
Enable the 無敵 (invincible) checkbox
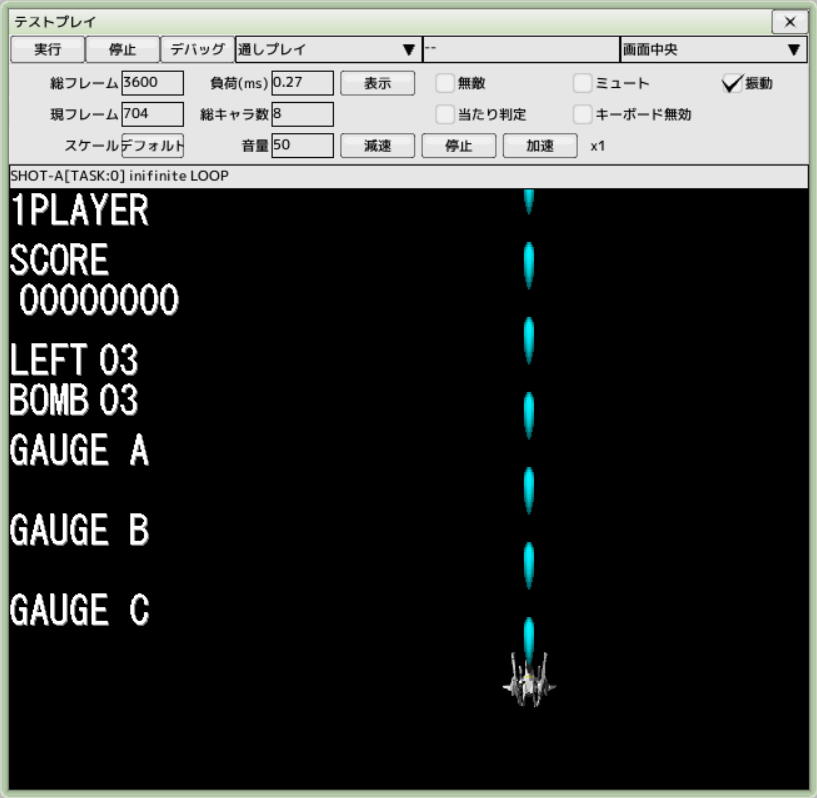pyautogui.click(x=445, y=84)
